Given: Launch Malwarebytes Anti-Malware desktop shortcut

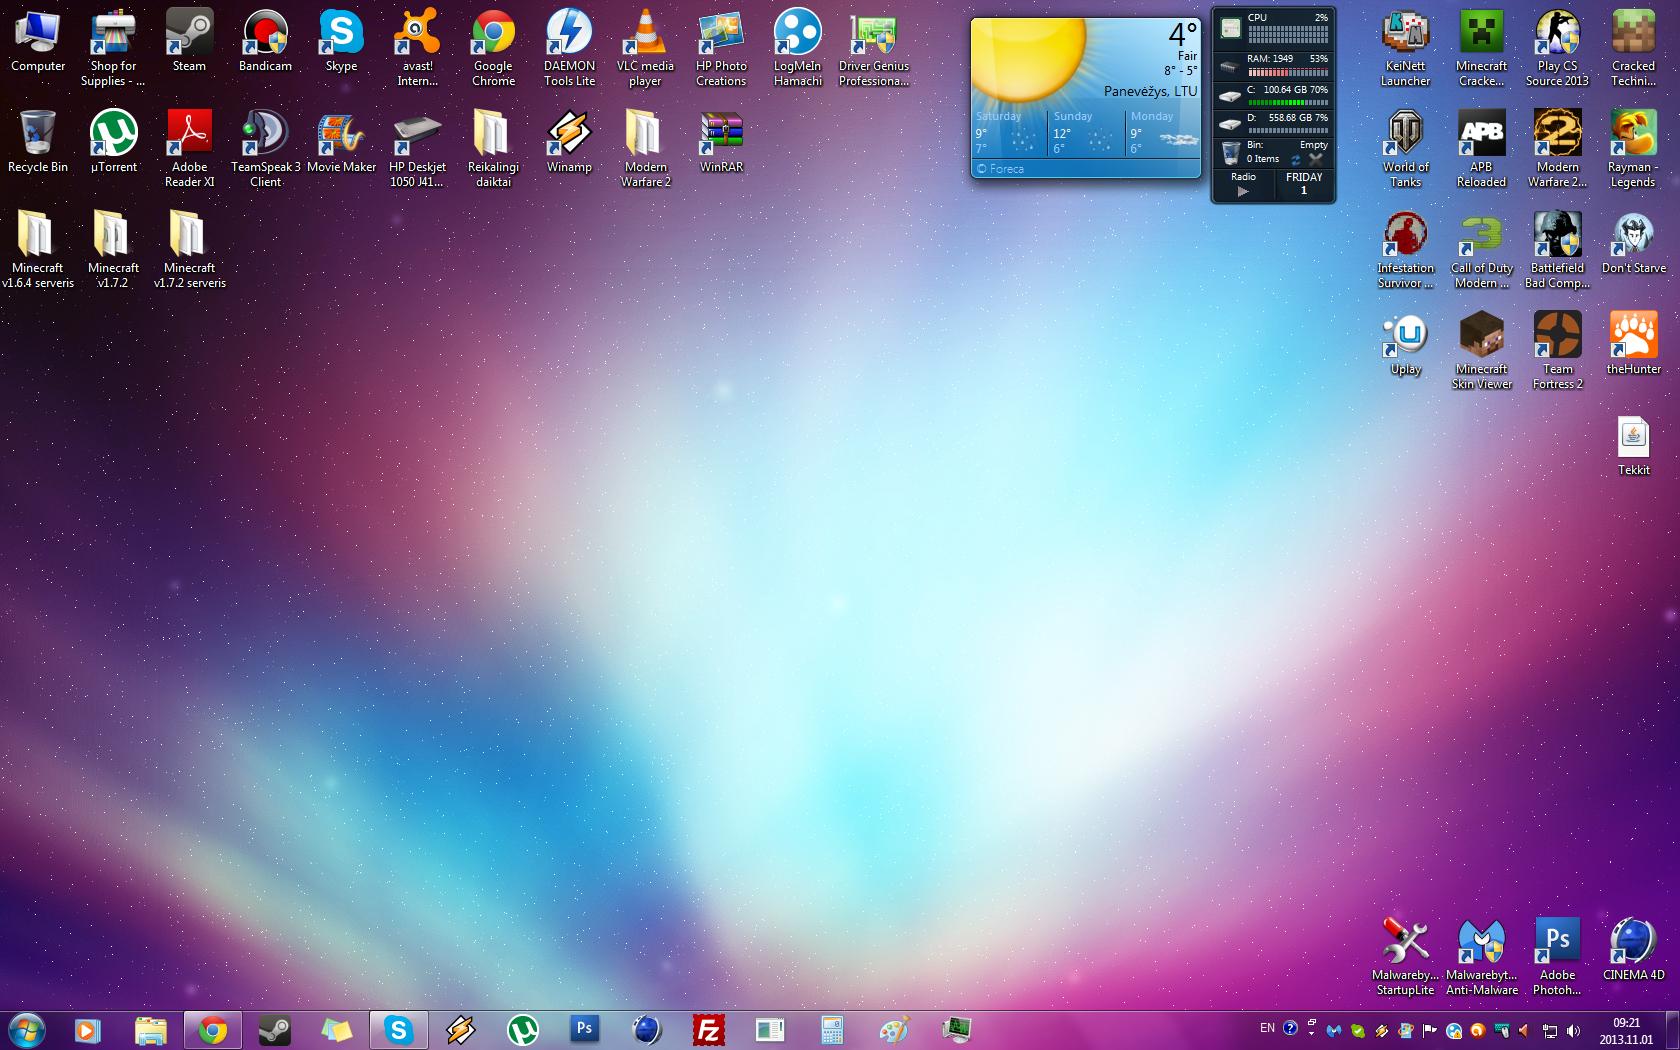Looking at the screenshot, I should 1481,956.
